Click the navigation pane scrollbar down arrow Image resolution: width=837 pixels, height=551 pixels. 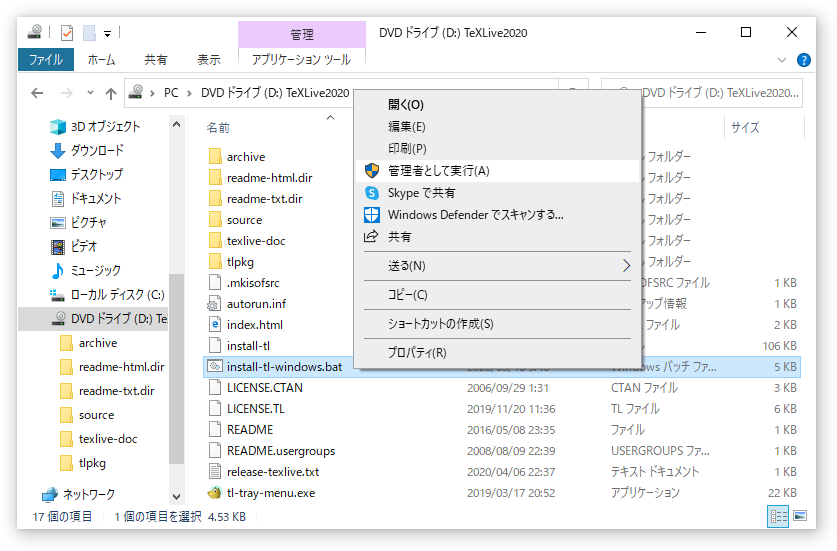[x=176, y=497]
